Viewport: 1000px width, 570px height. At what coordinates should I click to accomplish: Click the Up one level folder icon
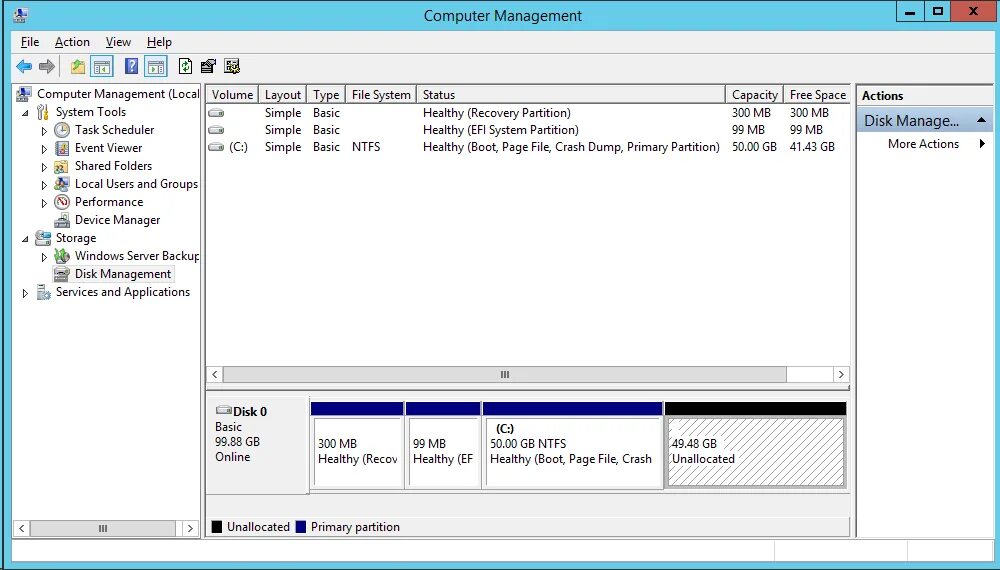coord(78,66)
